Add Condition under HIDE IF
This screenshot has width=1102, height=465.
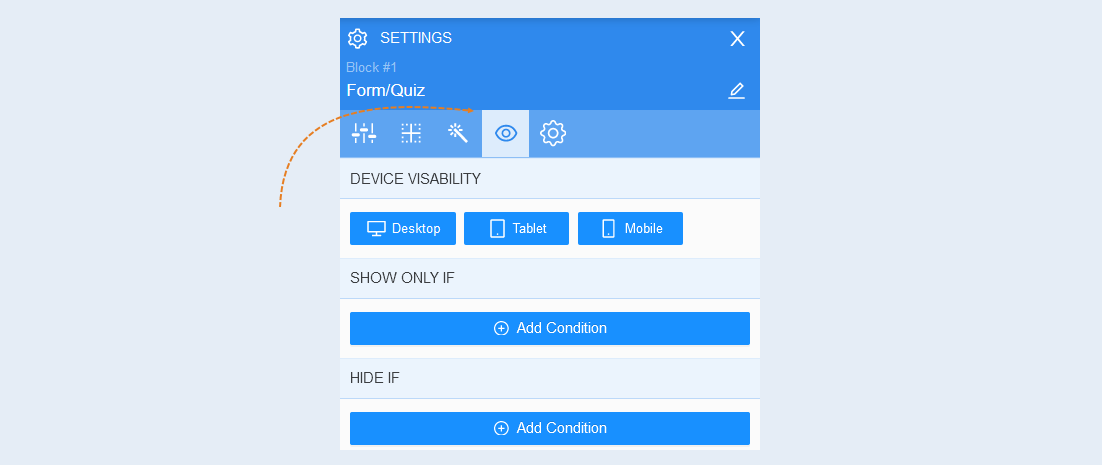click(550, 428)
